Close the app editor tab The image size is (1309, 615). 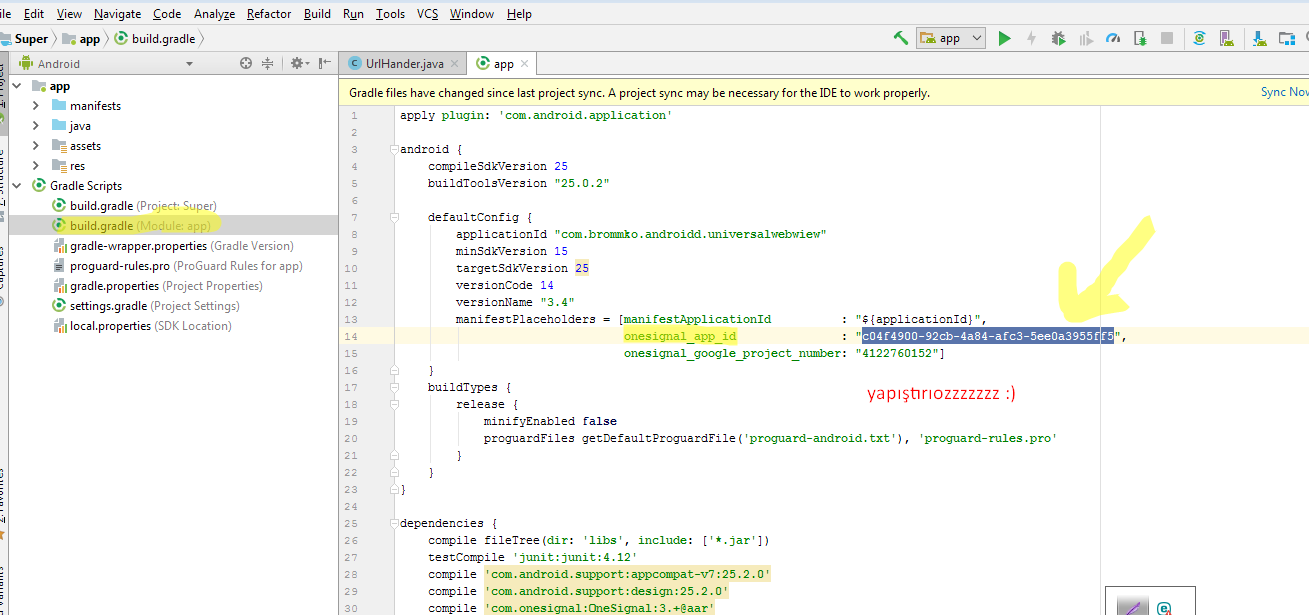coord(525,63)
